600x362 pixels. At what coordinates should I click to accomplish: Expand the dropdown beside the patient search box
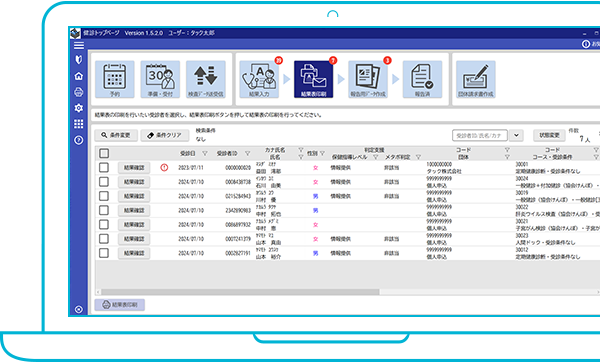click(x=516, y=135)
